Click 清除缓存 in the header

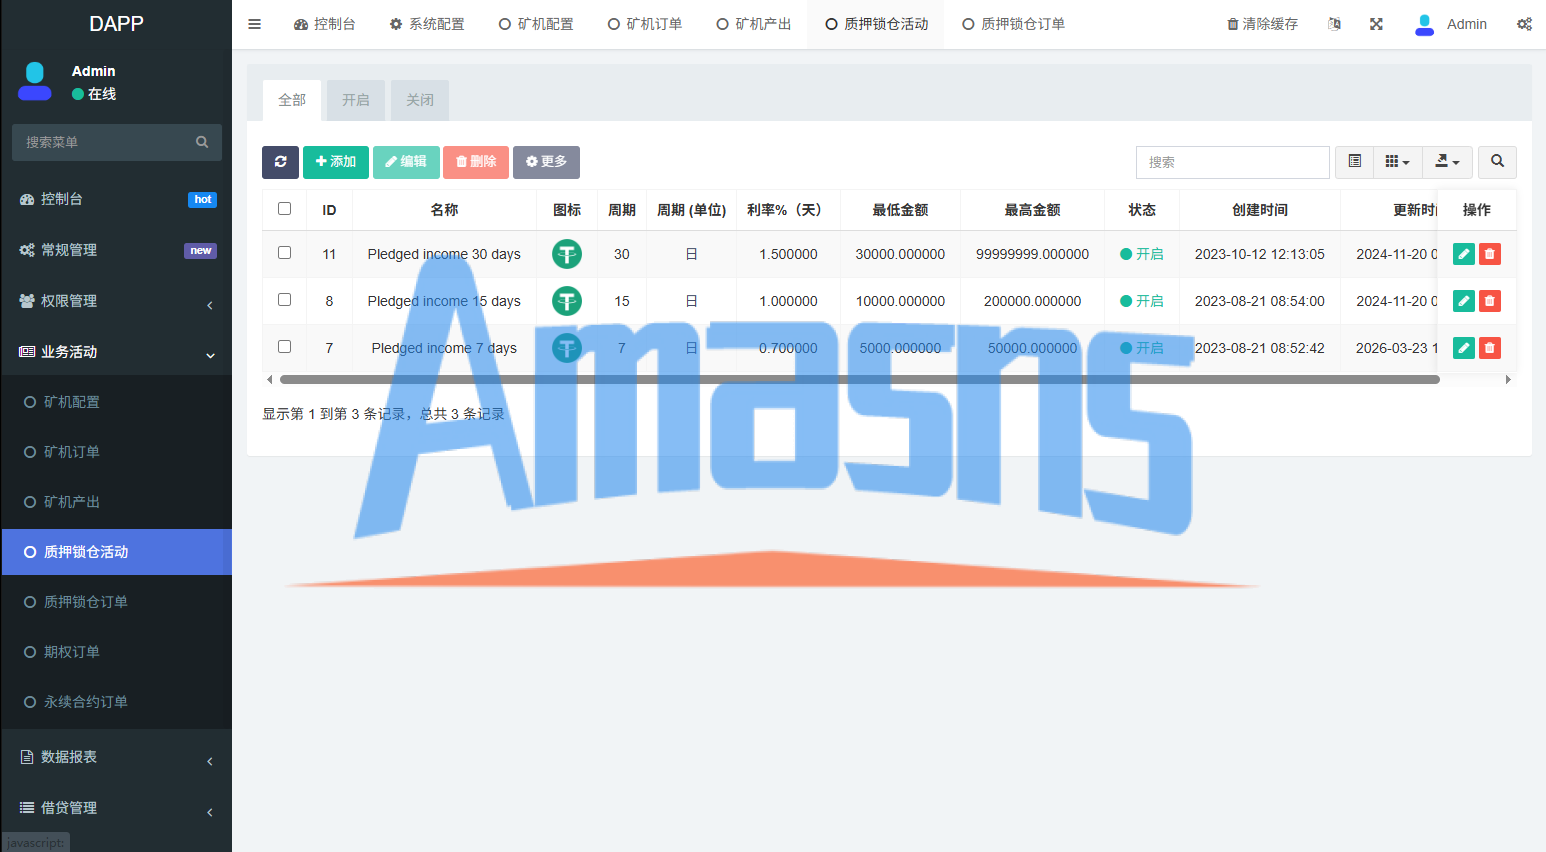tap(1262, 24)
